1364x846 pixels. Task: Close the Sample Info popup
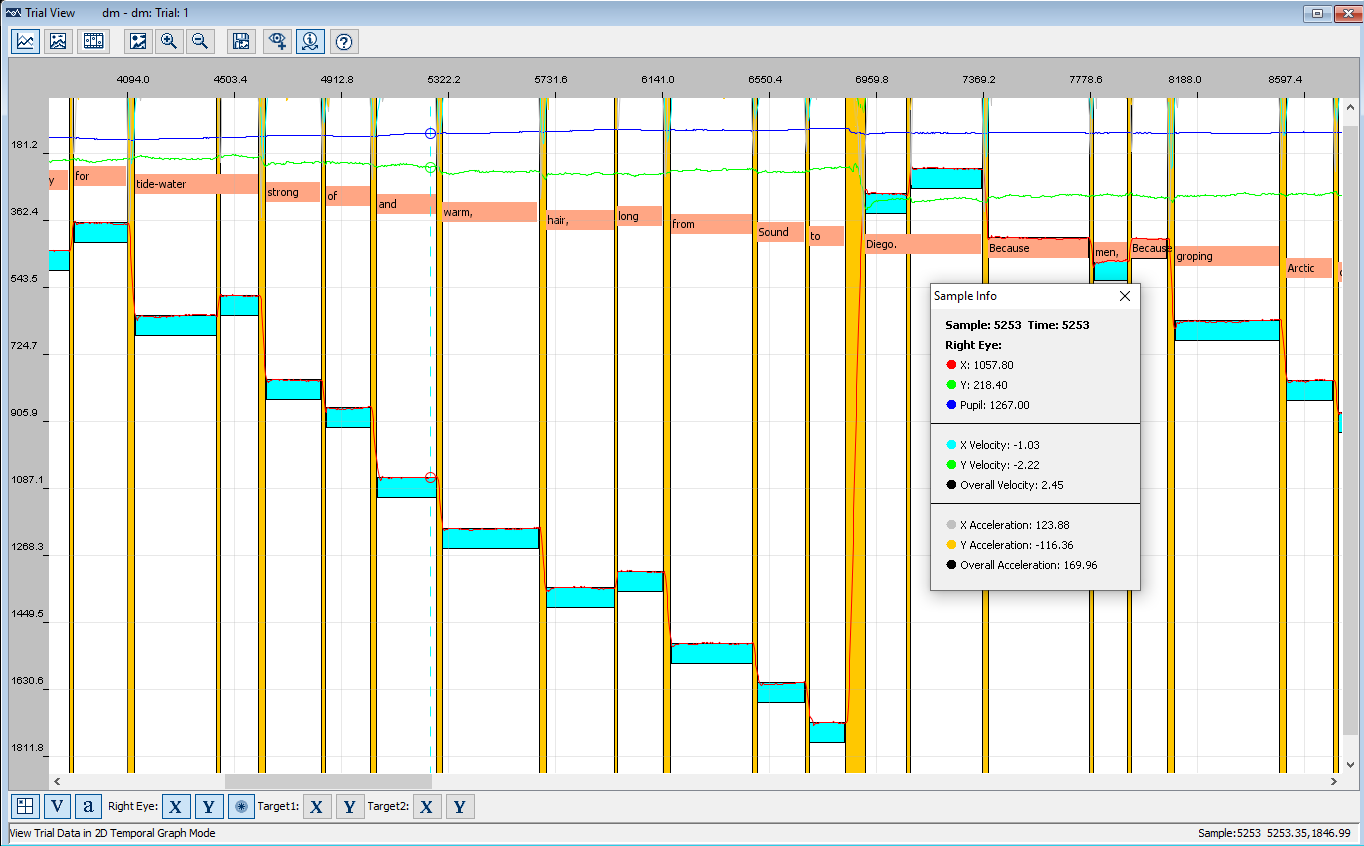[x=1124, y=296]
